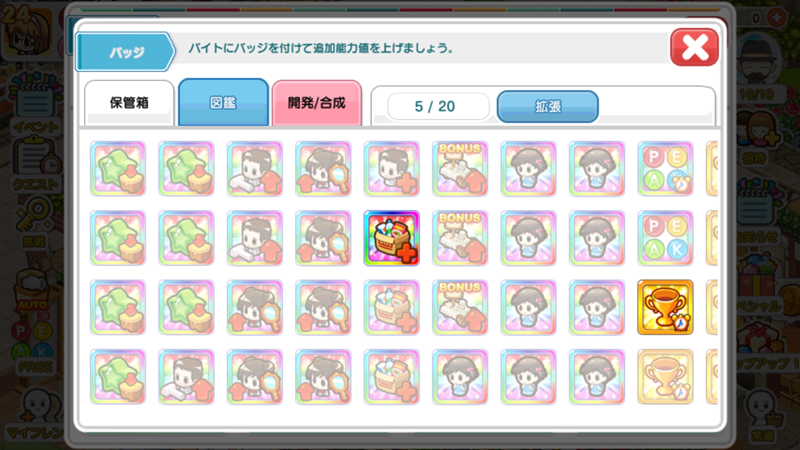Select the top-row boy with plus badge
The width and height of the screenshot is (800, 450).
click(391, 169)
